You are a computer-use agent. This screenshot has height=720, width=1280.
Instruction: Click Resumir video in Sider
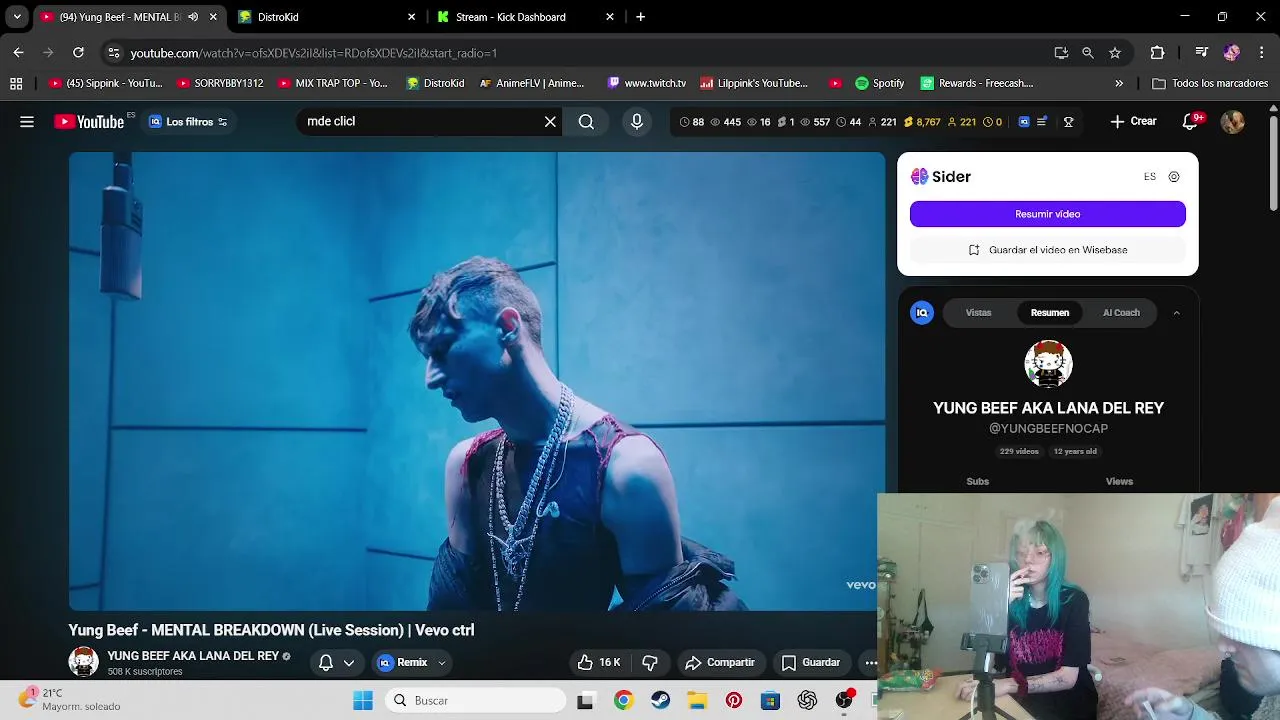click(1047, 214)
